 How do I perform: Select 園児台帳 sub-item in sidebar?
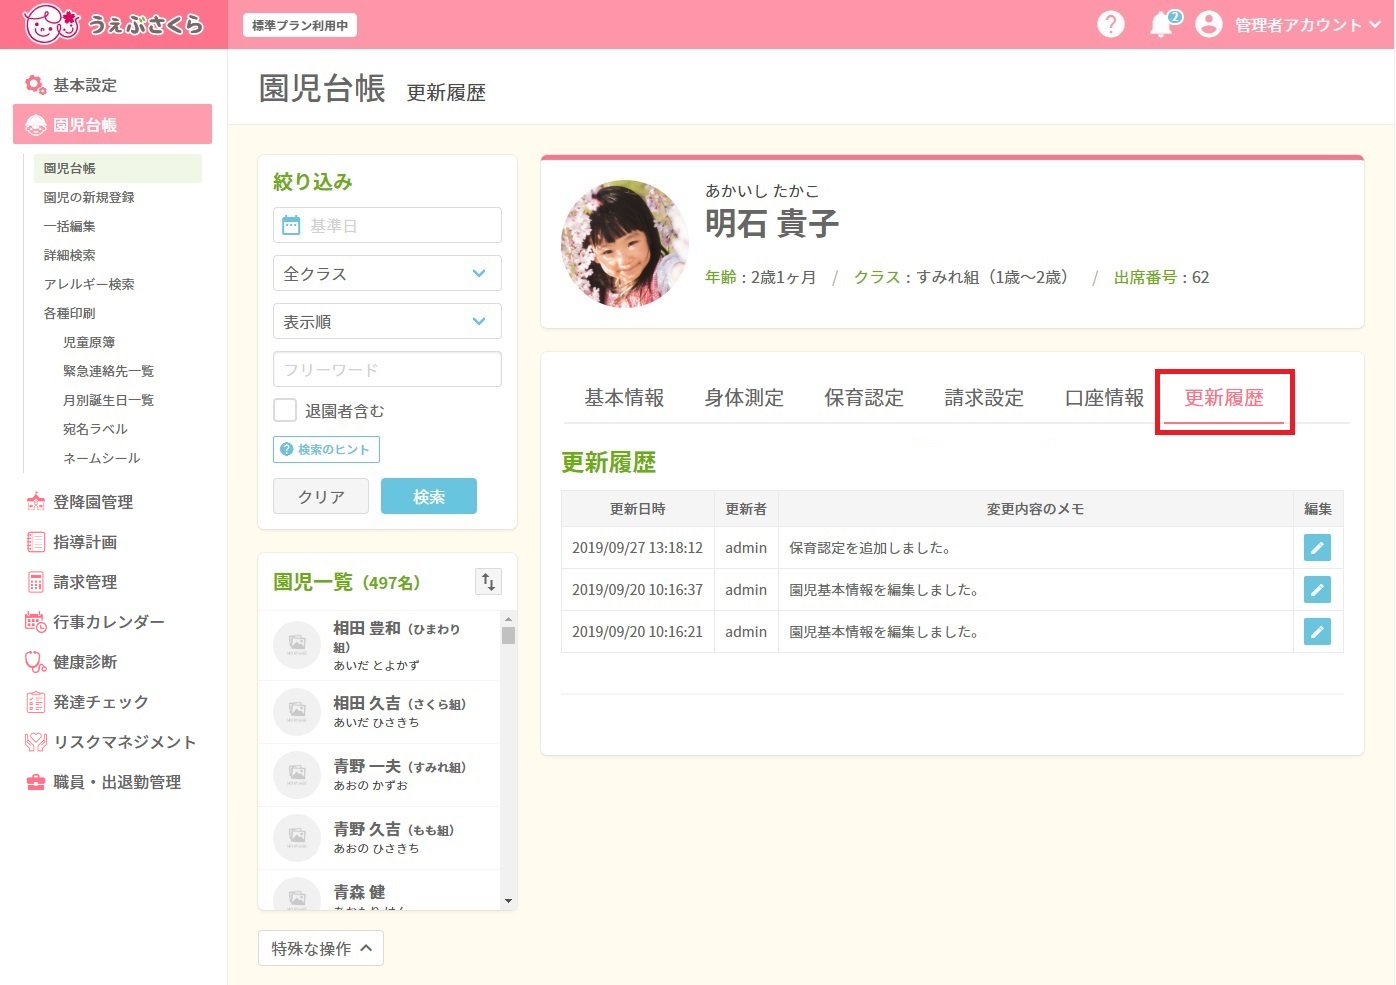(118, 168)
